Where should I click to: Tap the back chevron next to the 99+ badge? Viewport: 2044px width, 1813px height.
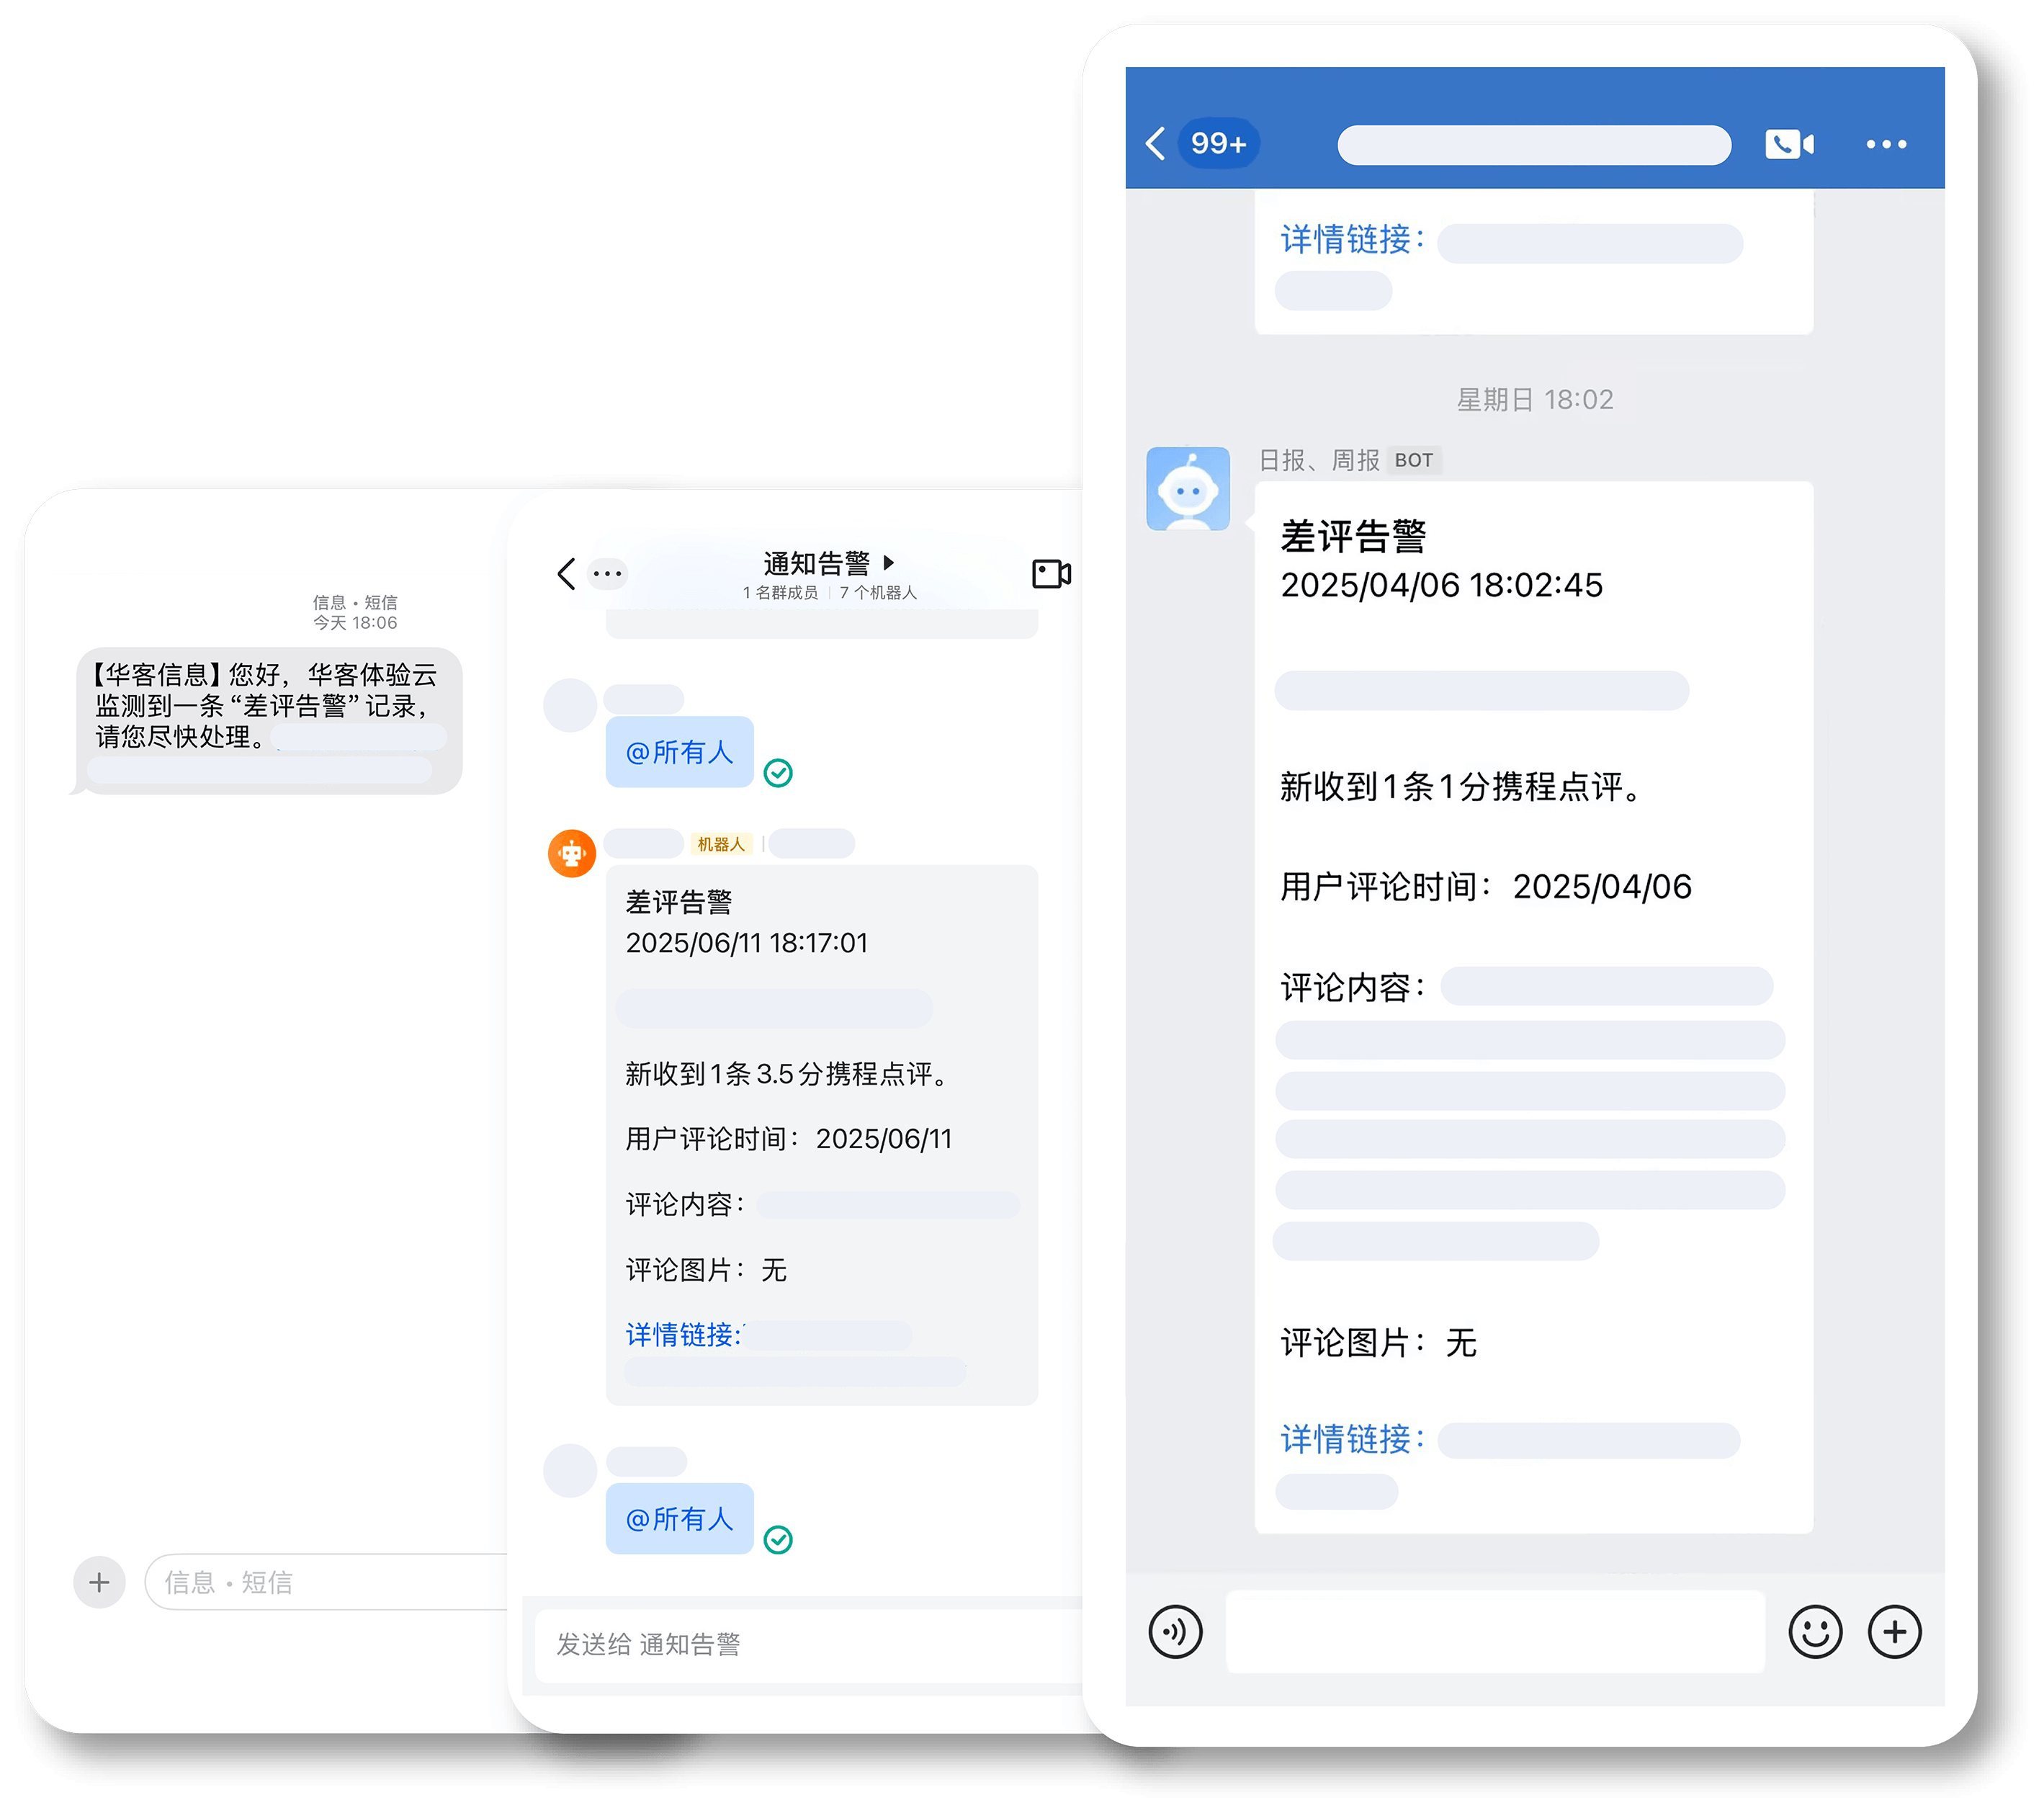[x=1155, y=144]
